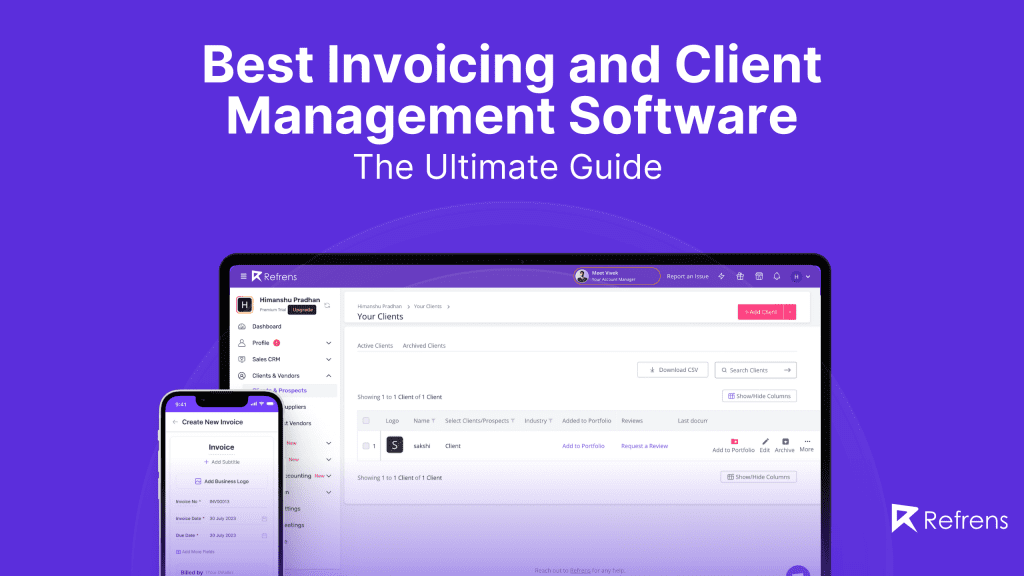The image size is (1024, 576).
Task: Click the Archive icon in the client actions
Action: click(783, 441)
